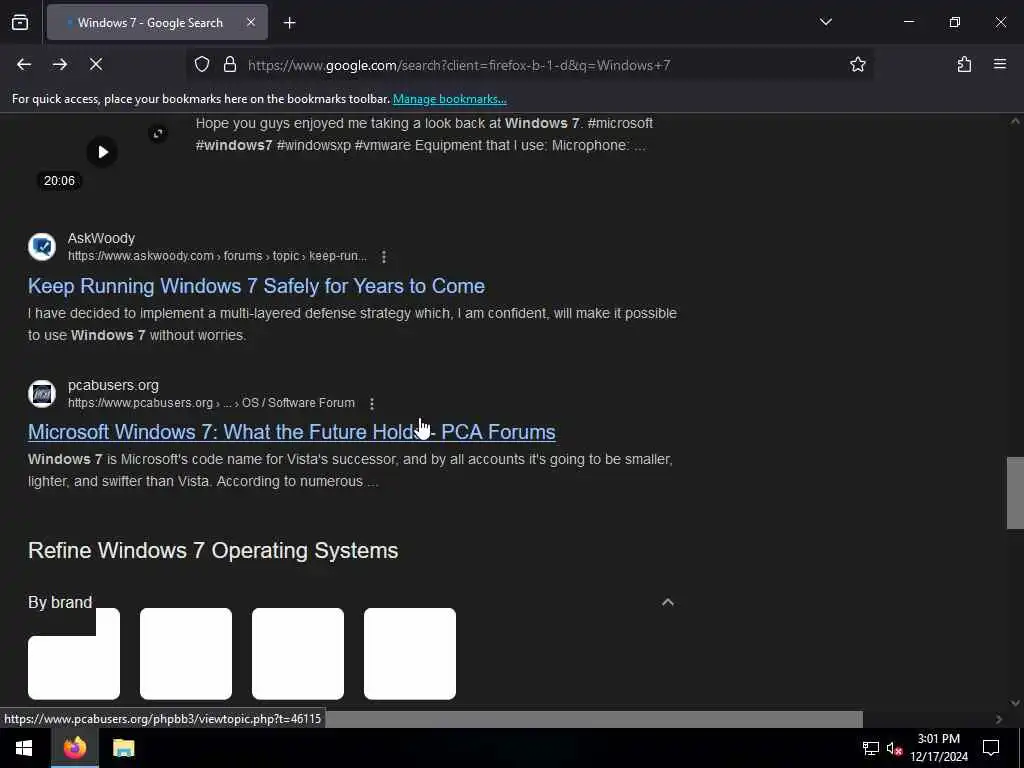Open Manage bookmarks link
The width and height of the screenshot is (1024, 768).
[x=449, y=99]
